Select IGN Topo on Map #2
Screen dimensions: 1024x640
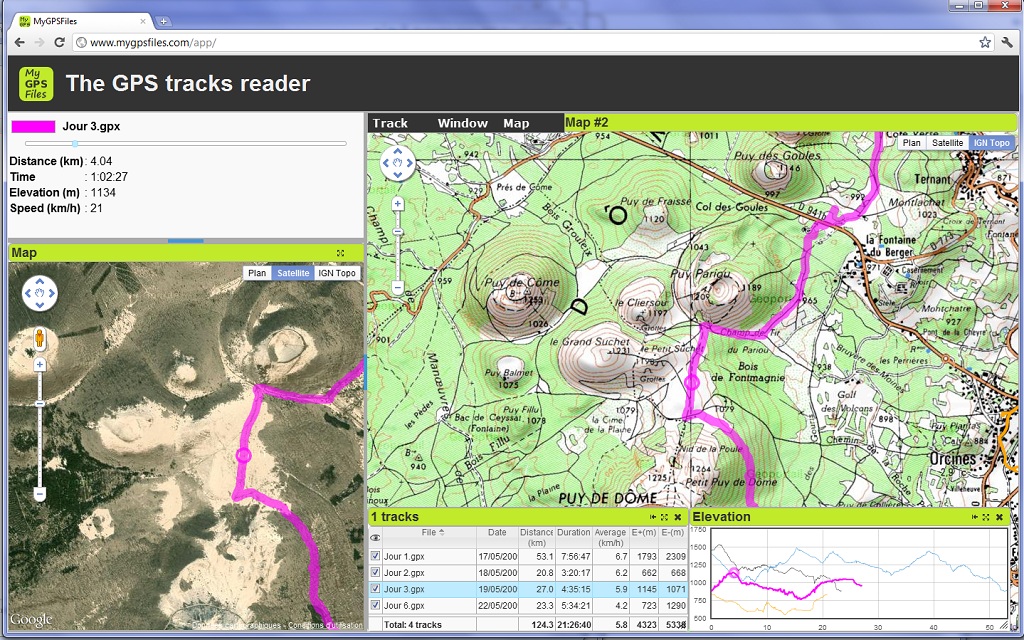(991, 143)
